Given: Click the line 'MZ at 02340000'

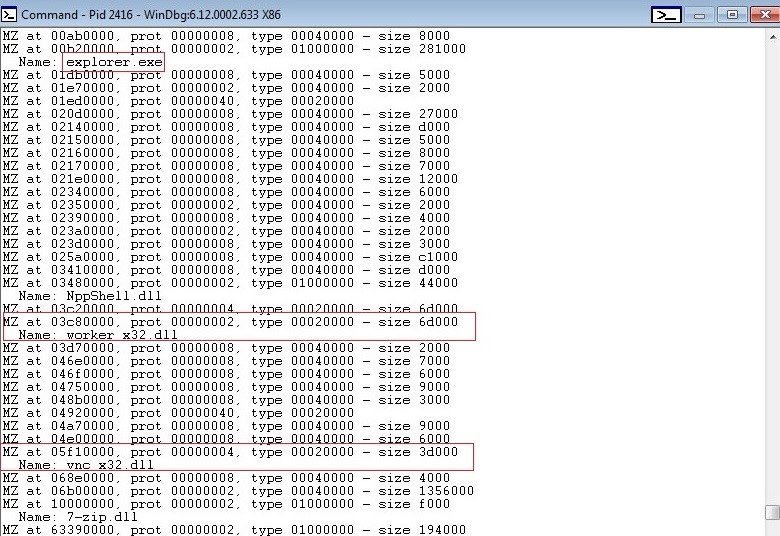Looking at the screenshot, I should click(226, 192).
